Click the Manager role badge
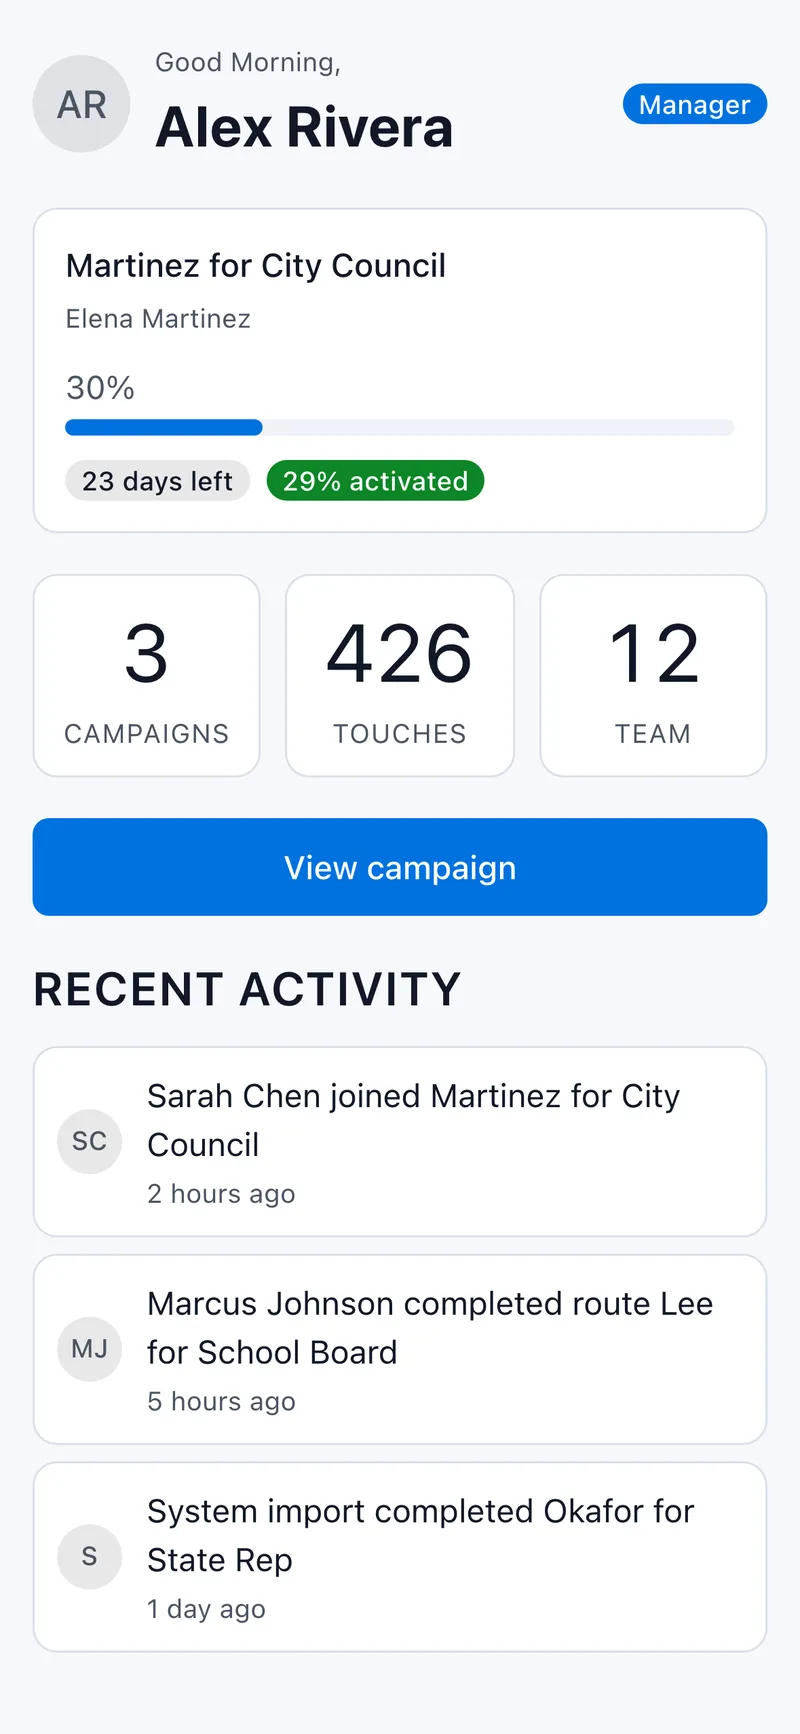Viewport: 800px width, 1734px height. [x=694, y=104]
